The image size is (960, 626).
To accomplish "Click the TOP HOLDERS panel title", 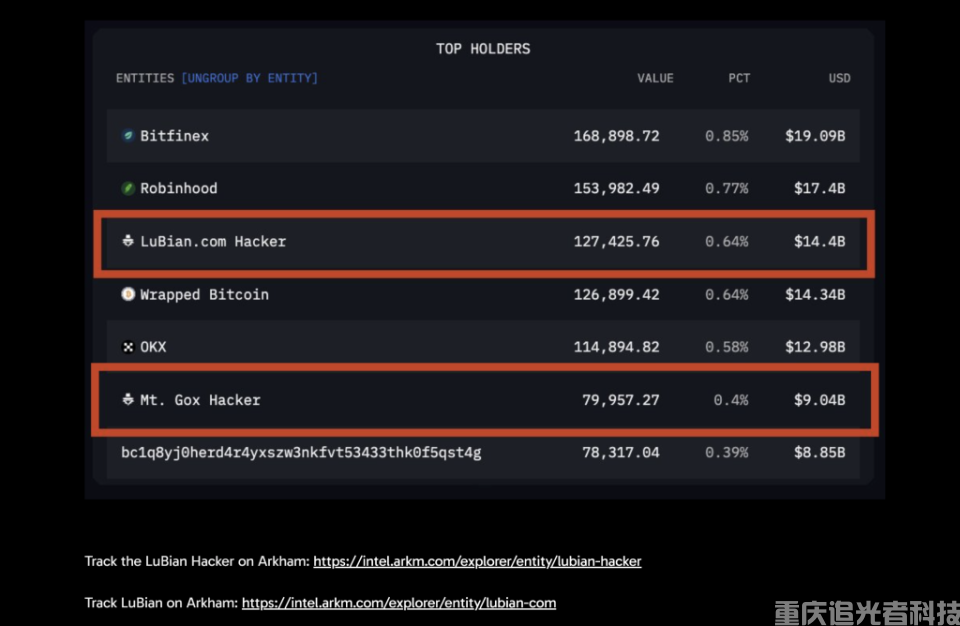I will (x=483, y=48).
